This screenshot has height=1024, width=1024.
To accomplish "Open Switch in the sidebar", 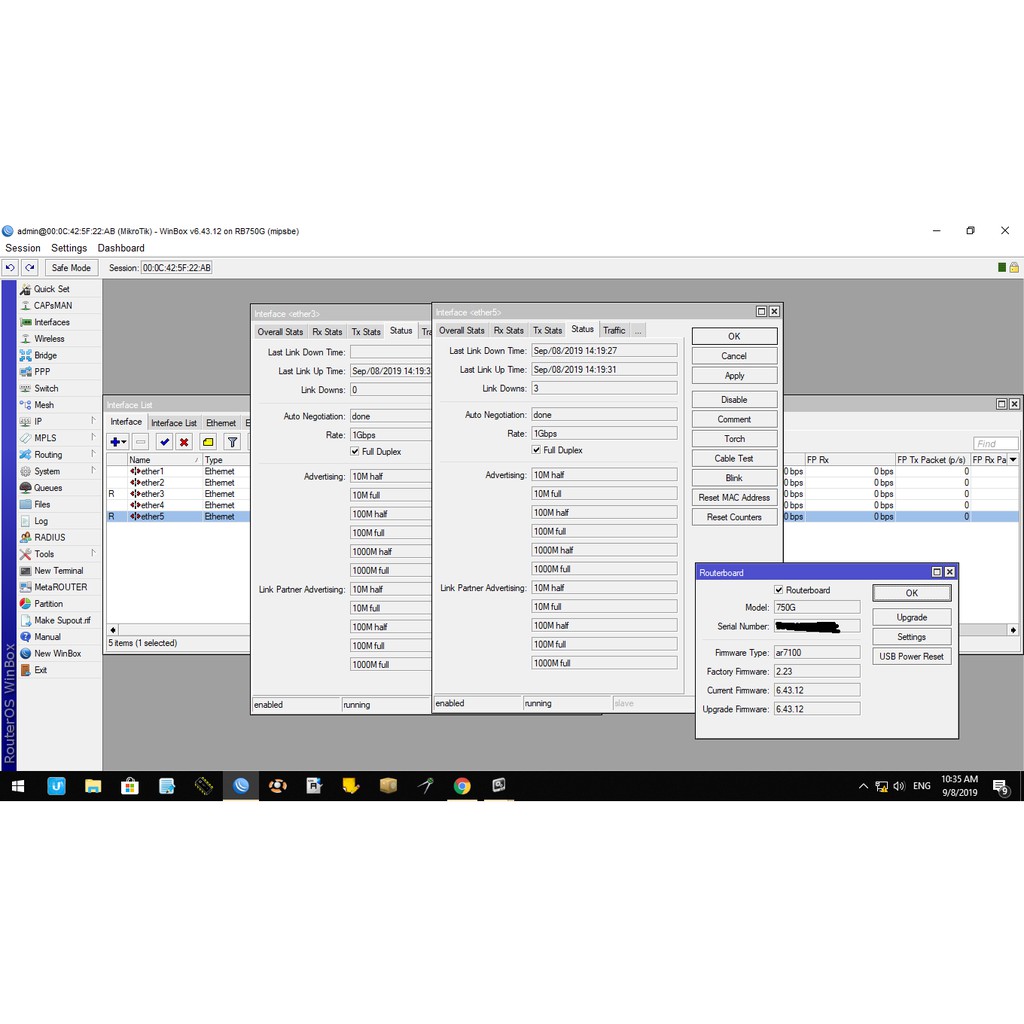I will [46, 388].
